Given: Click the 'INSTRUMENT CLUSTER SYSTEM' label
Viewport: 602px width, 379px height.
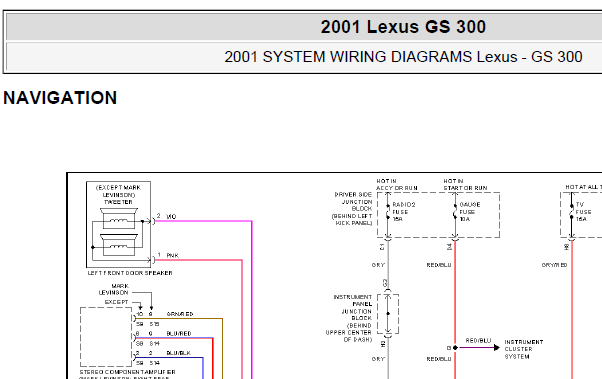Looking at the screenshot, I should tap(524, 349).
